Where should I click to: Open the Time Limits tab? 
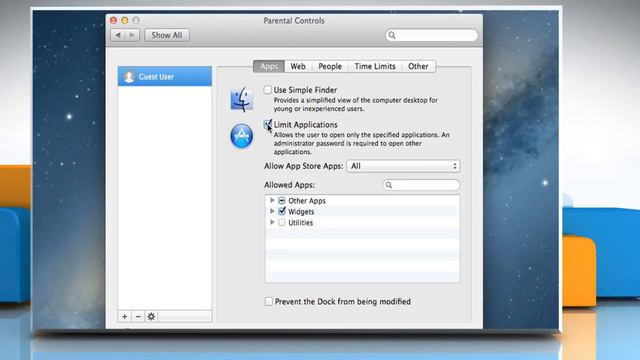point(375,66)
